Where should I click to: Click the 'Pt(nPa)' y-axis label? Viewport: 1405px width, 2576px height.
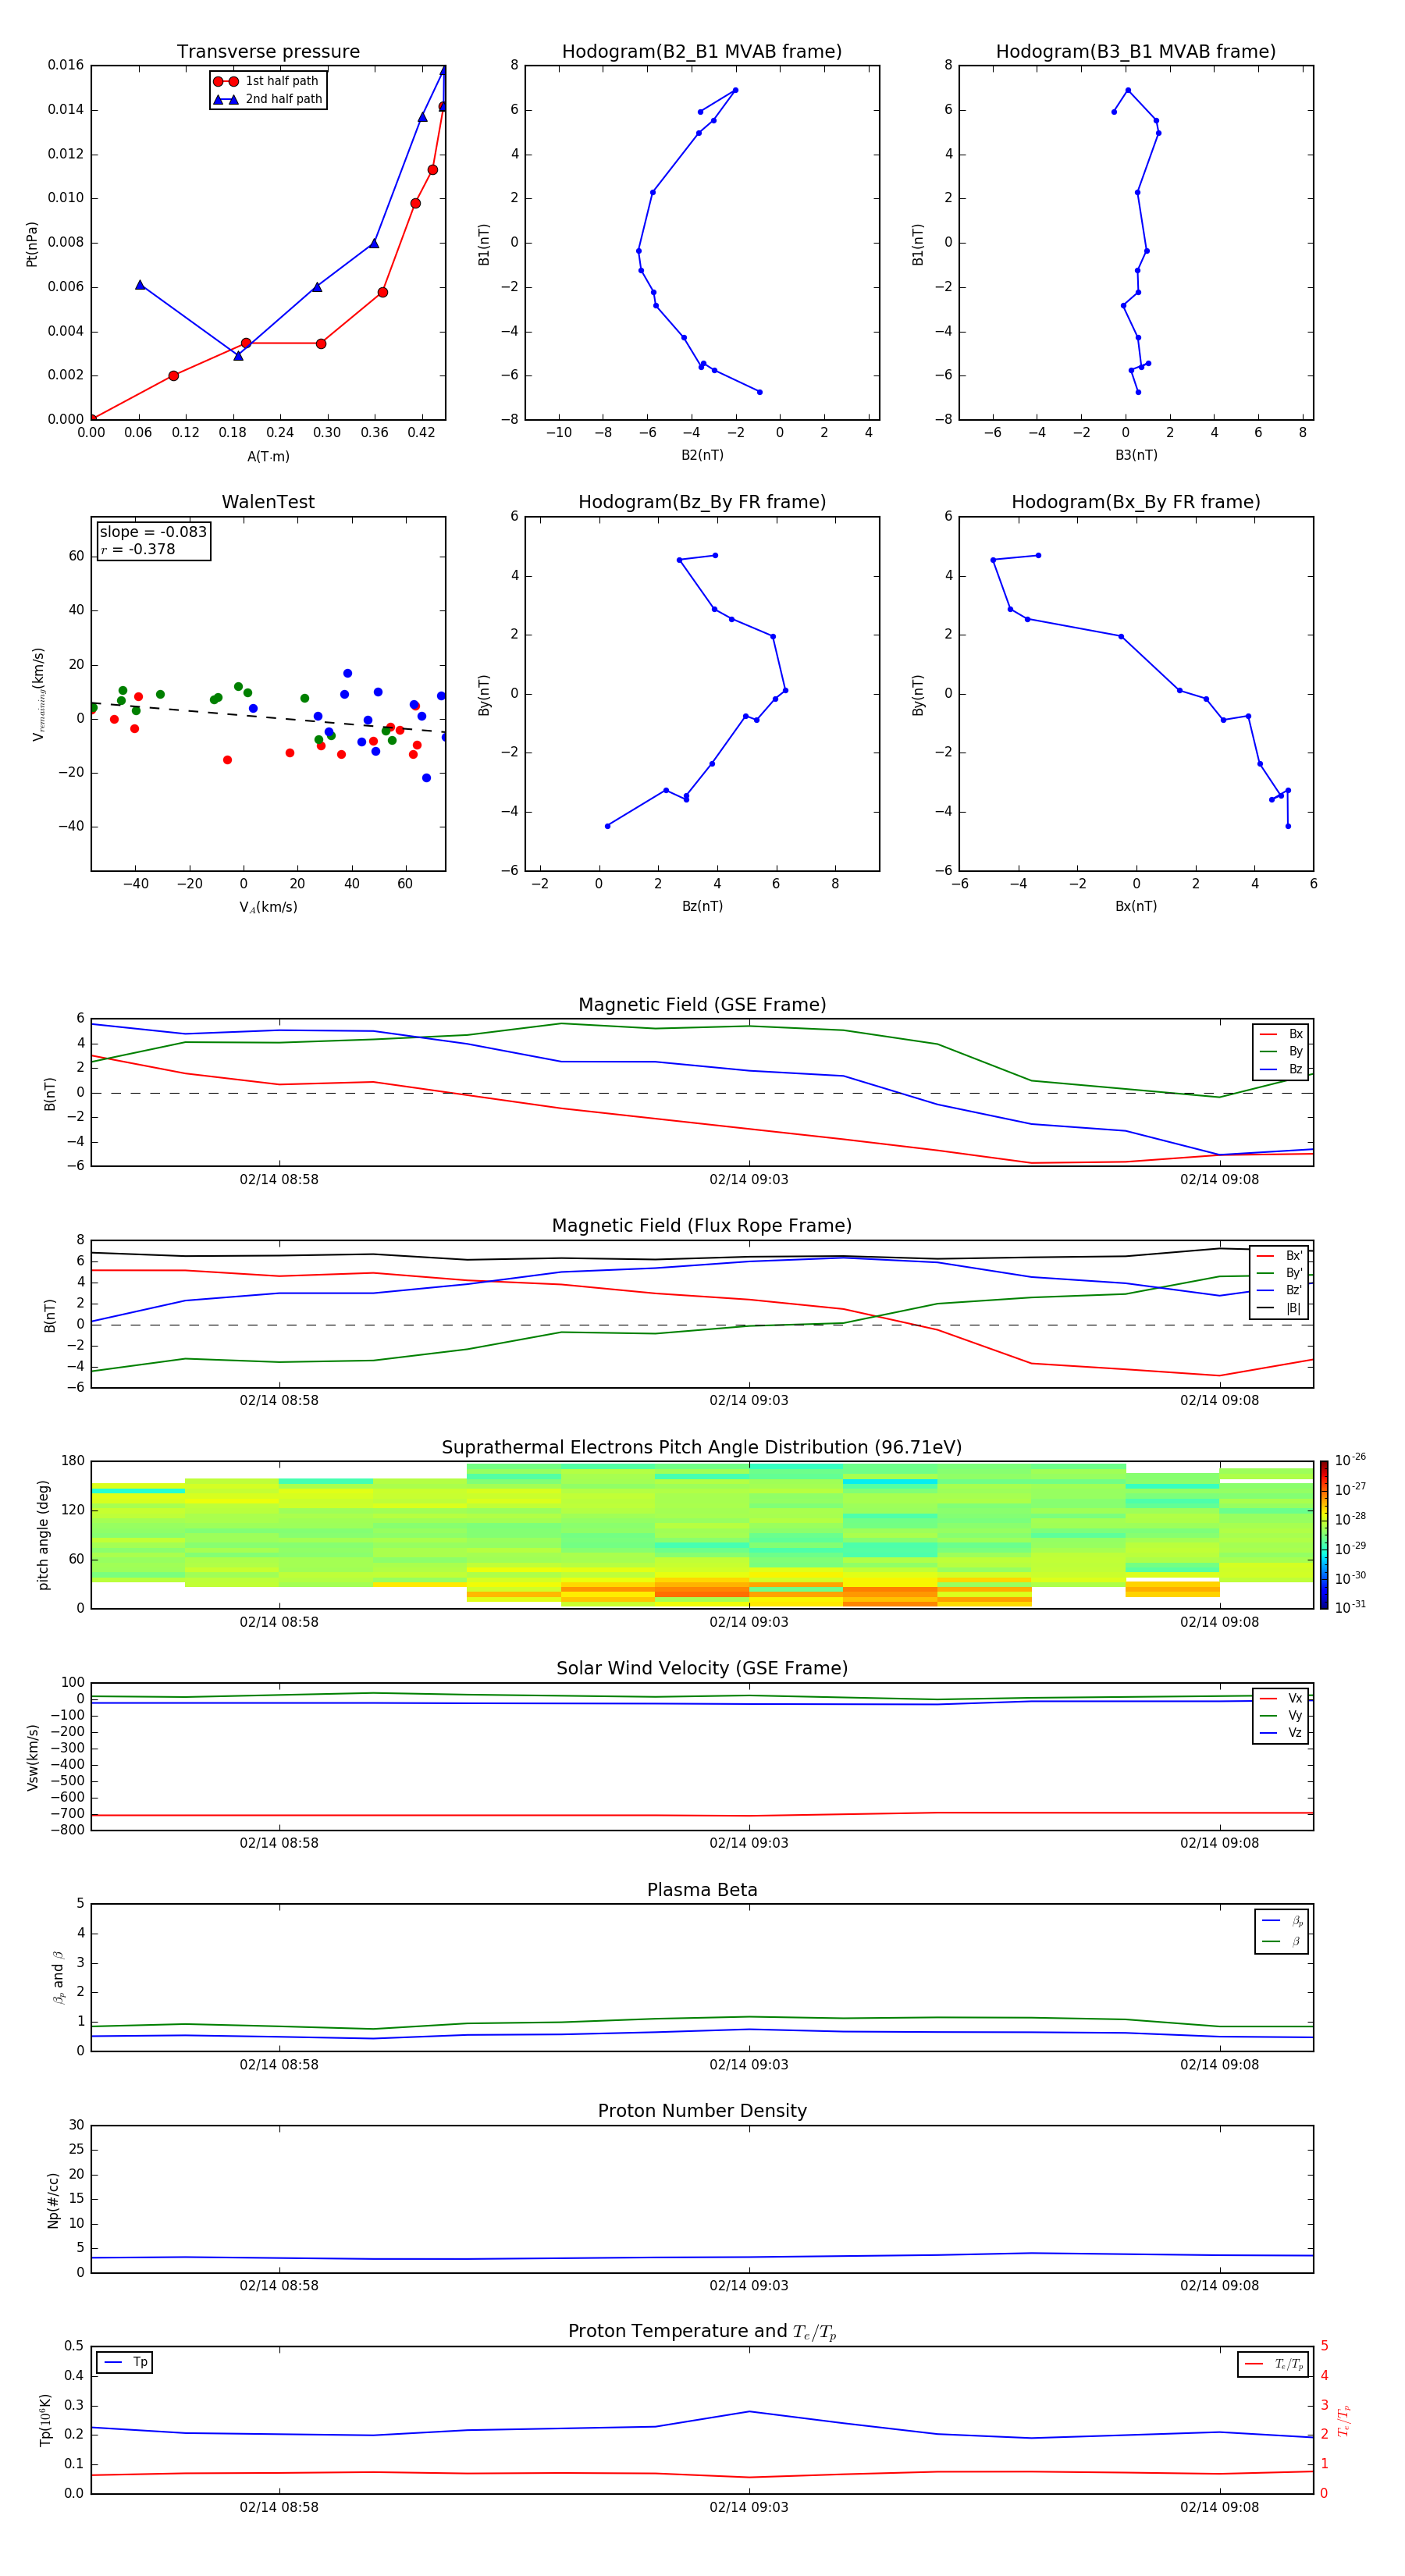(31, 243)
